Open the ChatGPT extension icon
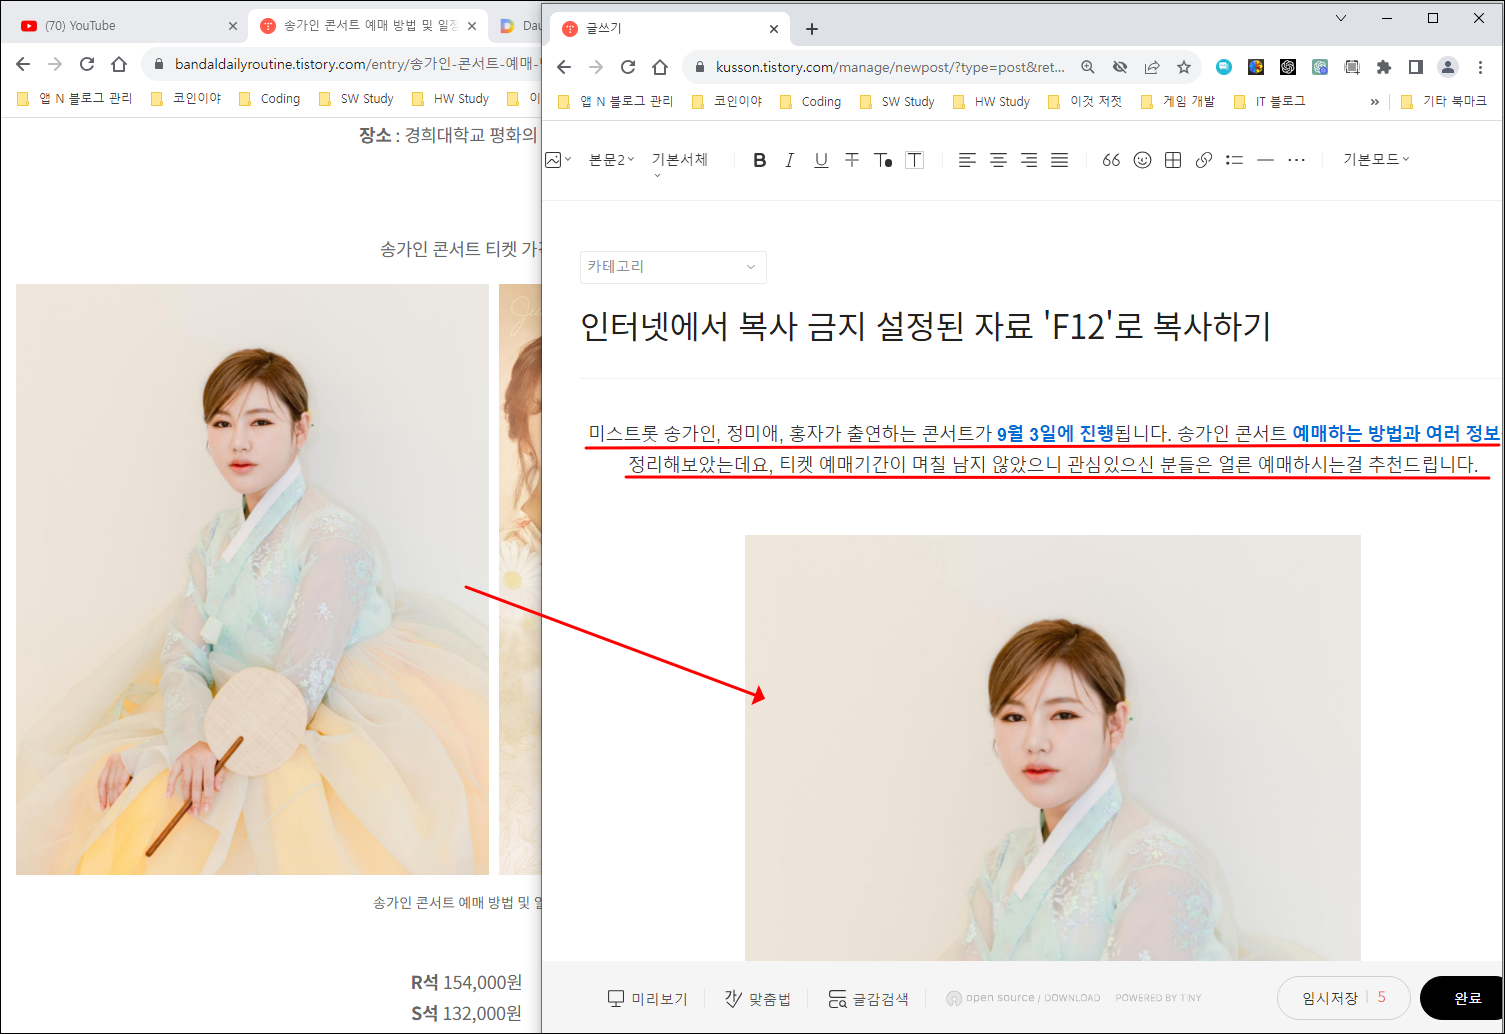 pos(1288,67)
